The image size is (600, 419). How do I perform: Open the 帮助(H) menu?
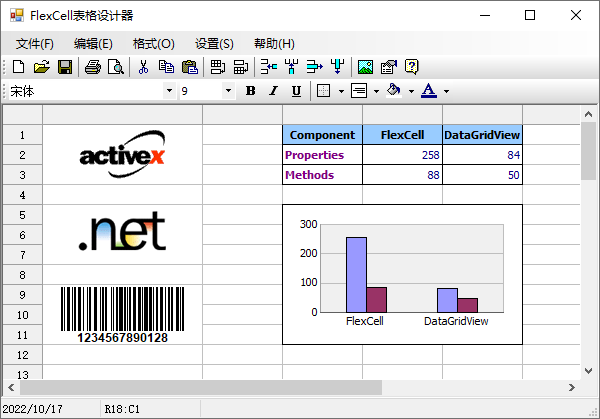tap(274, 44)
